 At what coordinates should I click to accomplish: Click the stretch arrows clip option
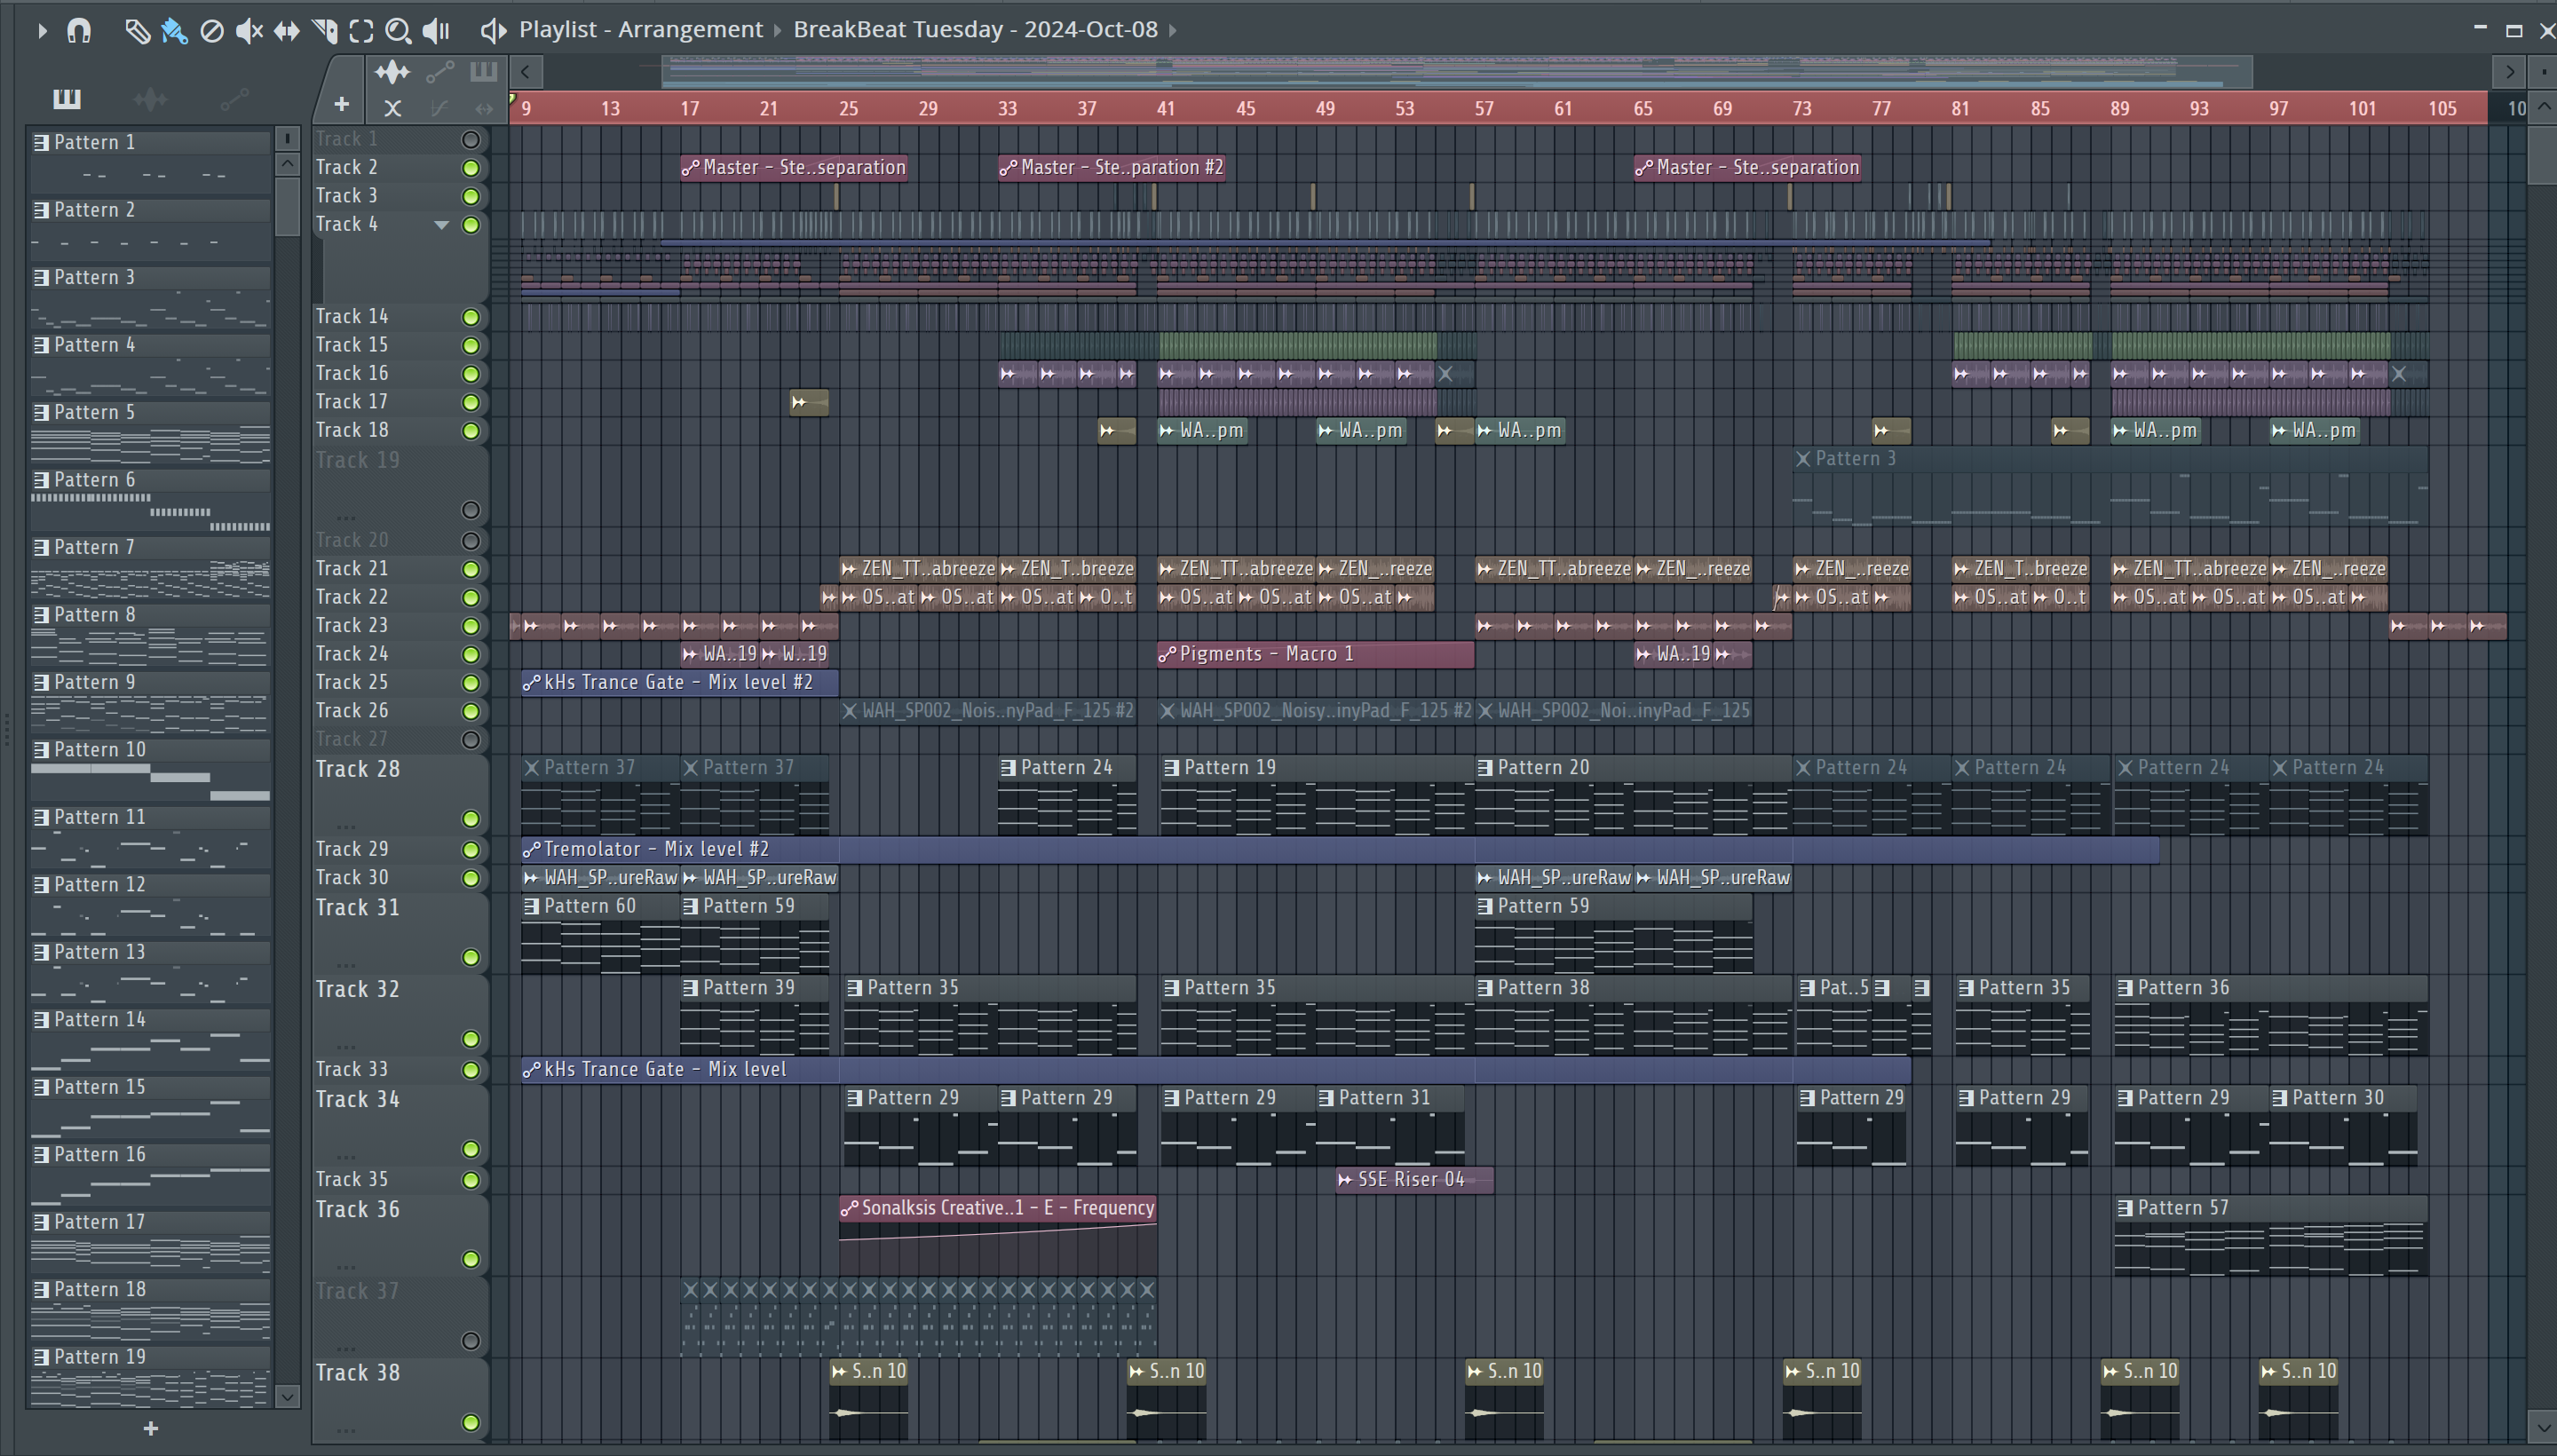point(484,108)
